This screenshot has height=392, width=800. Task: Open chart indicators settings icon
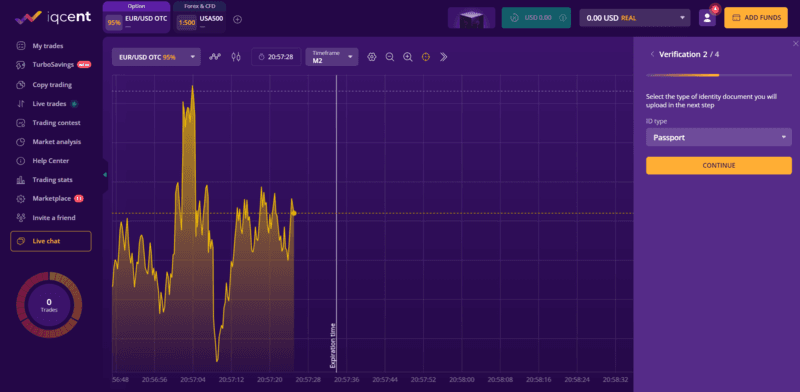[x=372, y=57]
